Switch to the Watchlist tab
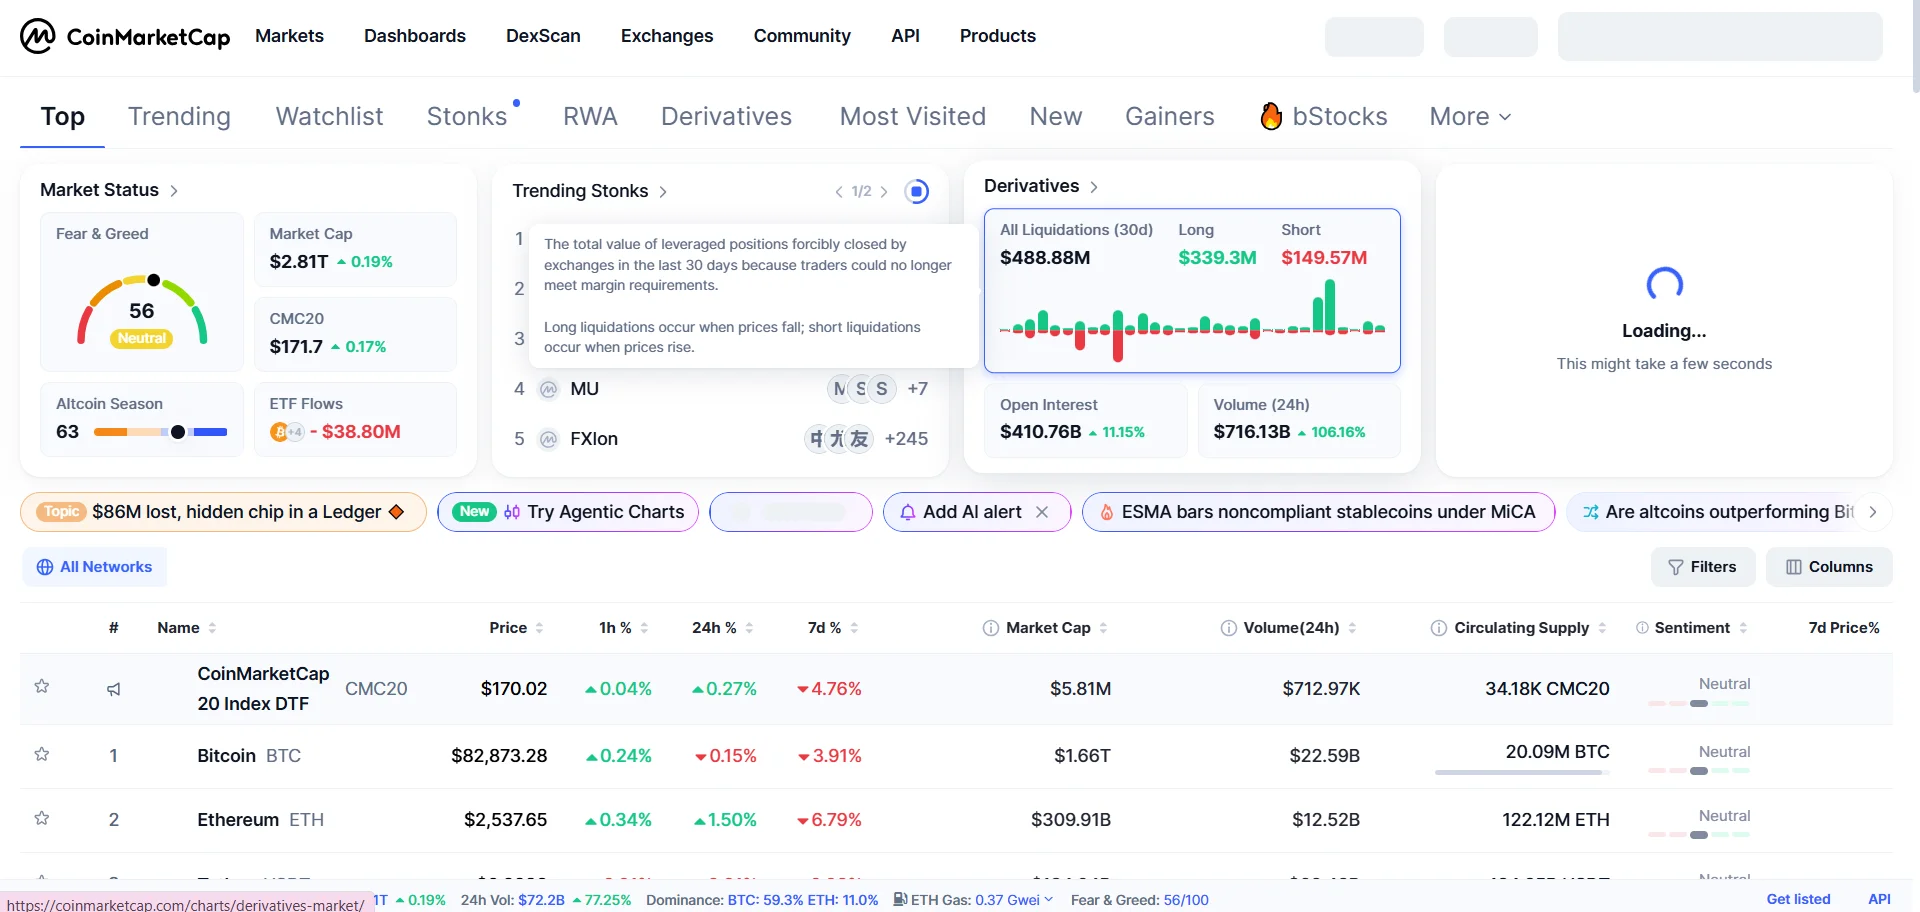Screen dimensions: 1920x912 click(x=329, y=117)
